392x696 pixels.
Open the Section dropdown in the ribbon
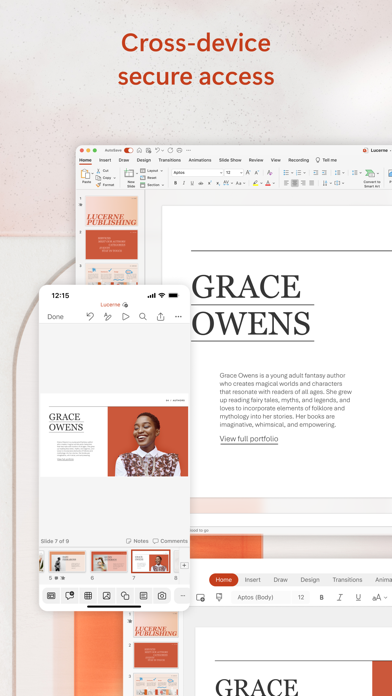(152, 185)
